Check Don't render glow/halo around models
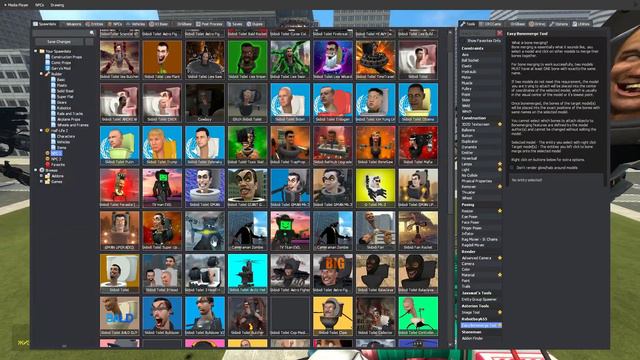 tap(512, 168)
